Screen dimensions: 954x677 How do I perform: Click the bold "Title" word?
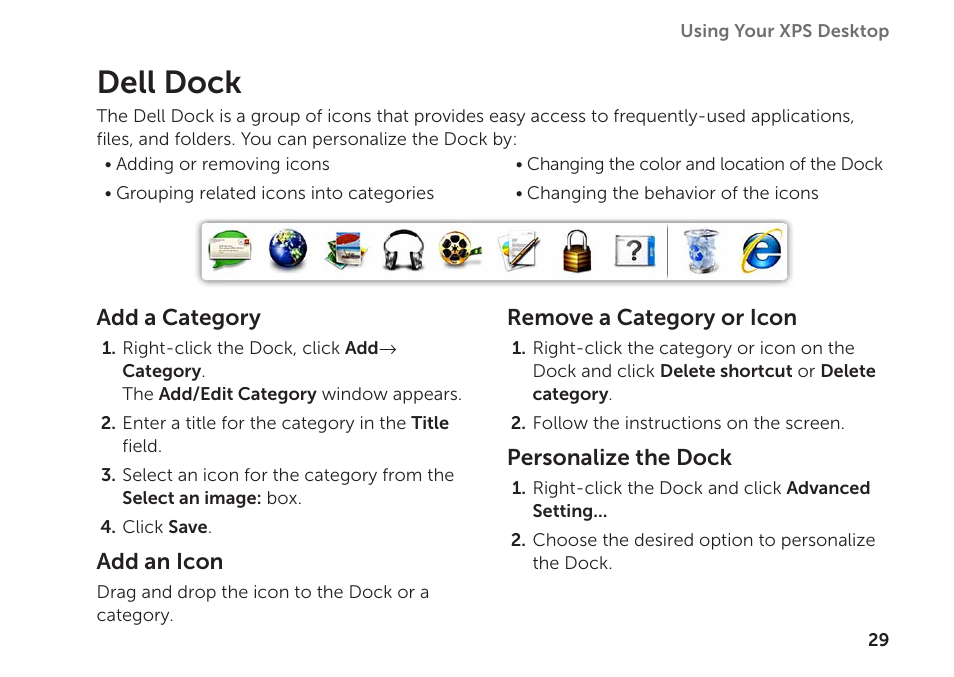coord(430,423)
